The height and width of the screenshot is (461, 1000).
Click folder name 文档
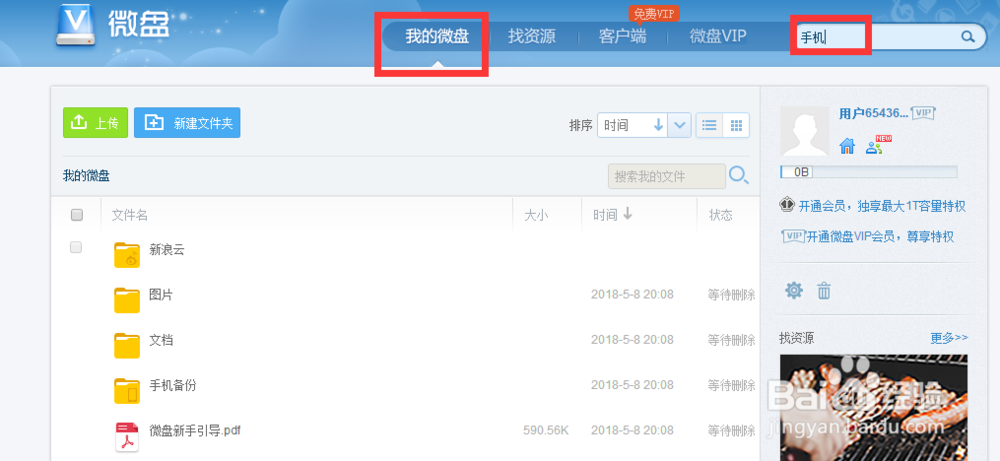click(161, 340)
